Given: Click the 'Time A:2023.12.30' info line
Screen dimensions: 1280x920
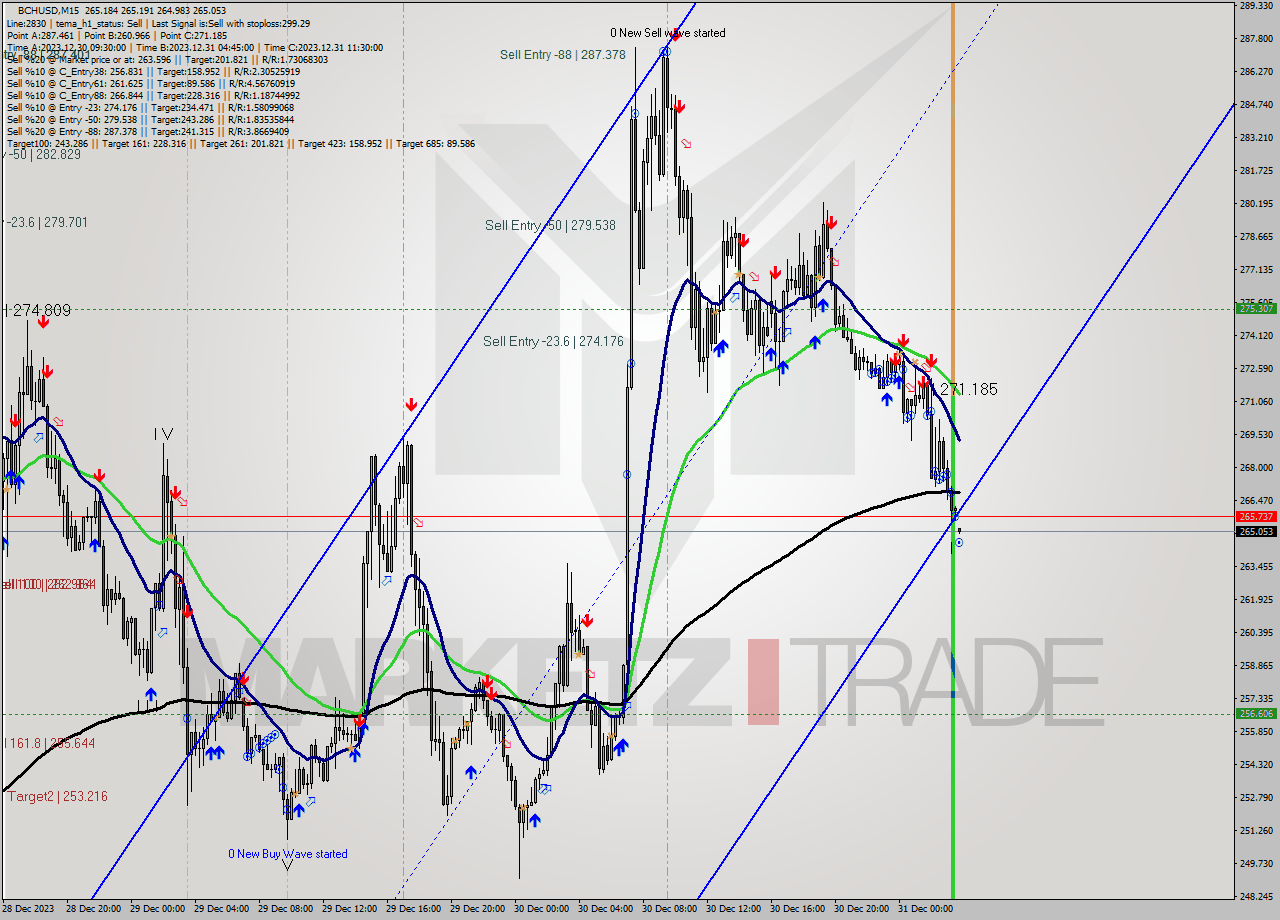Looking at the screenshot, I should pyautogui.click(x=194, y=47).
